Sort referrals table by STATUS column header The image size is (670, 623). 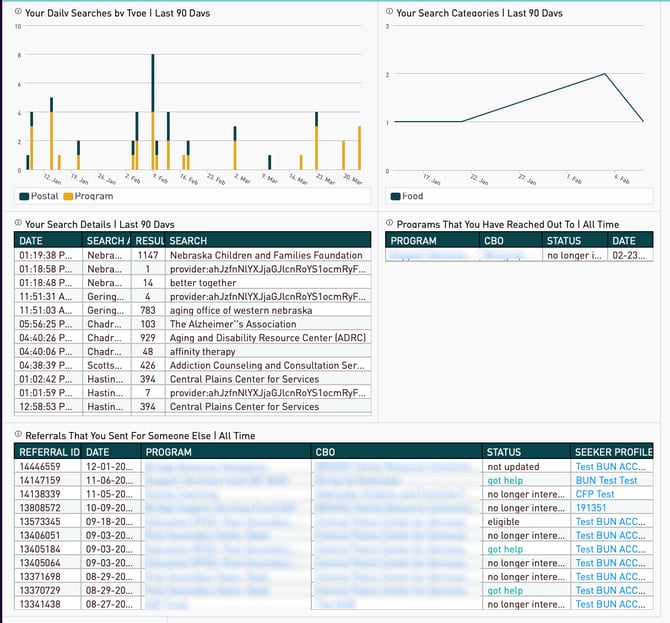[x=505, y=452]
